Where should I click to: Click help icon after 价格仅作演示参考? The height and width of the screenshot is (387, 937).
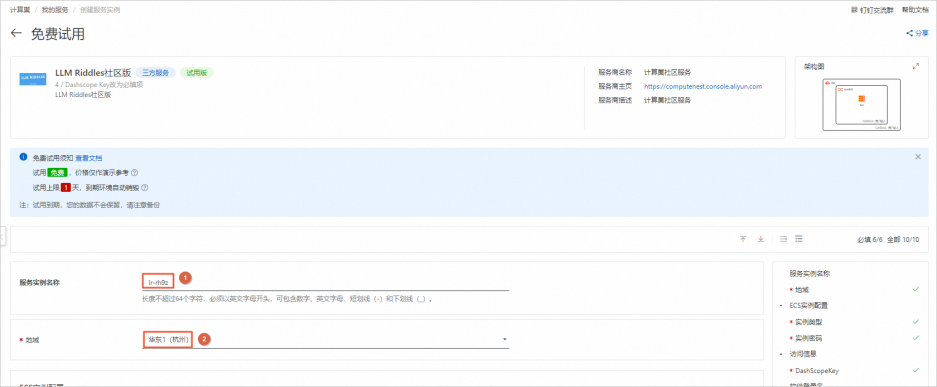click(x=134, y=173)
